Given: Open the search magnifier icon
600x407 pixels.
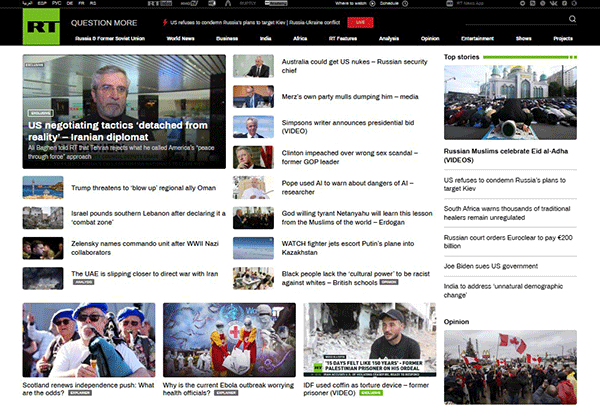Looking at the screenshot, I should click(572, 19).
